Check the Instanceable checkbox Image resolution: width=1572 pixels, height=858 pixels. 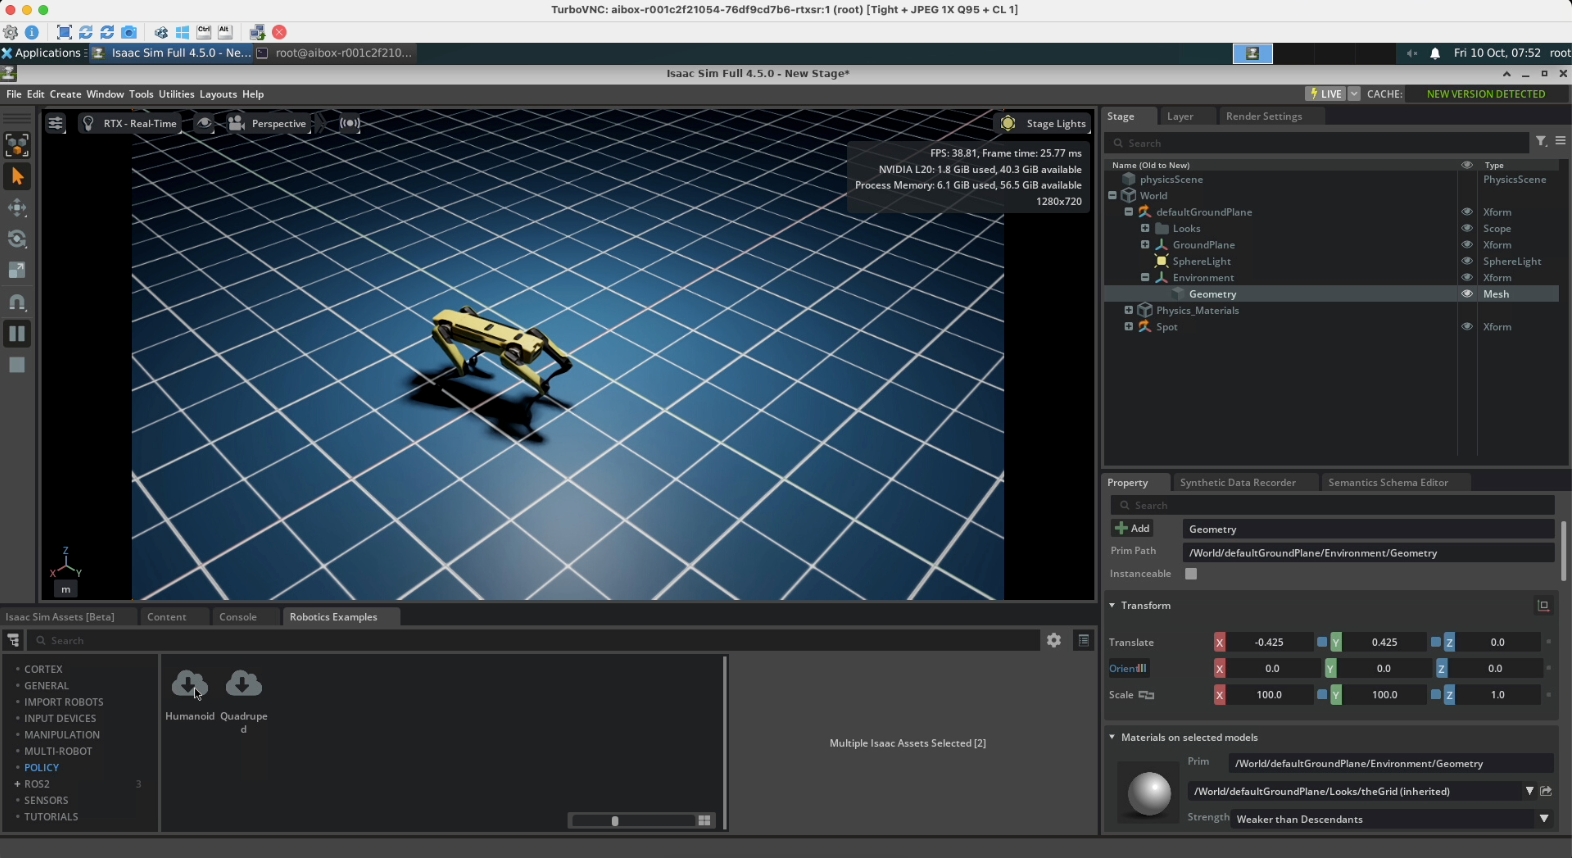click(1191, 574)
